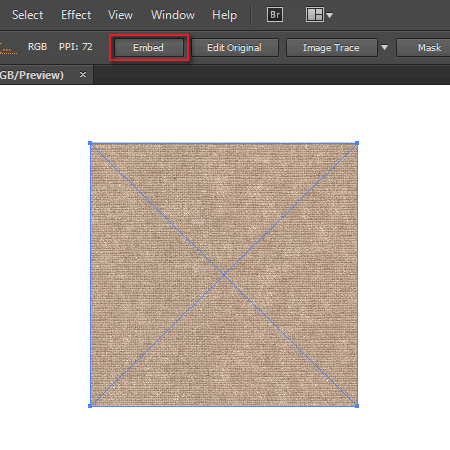
Task: Click the bottom-right corner handle of image
Action: (x=357, y=406)
